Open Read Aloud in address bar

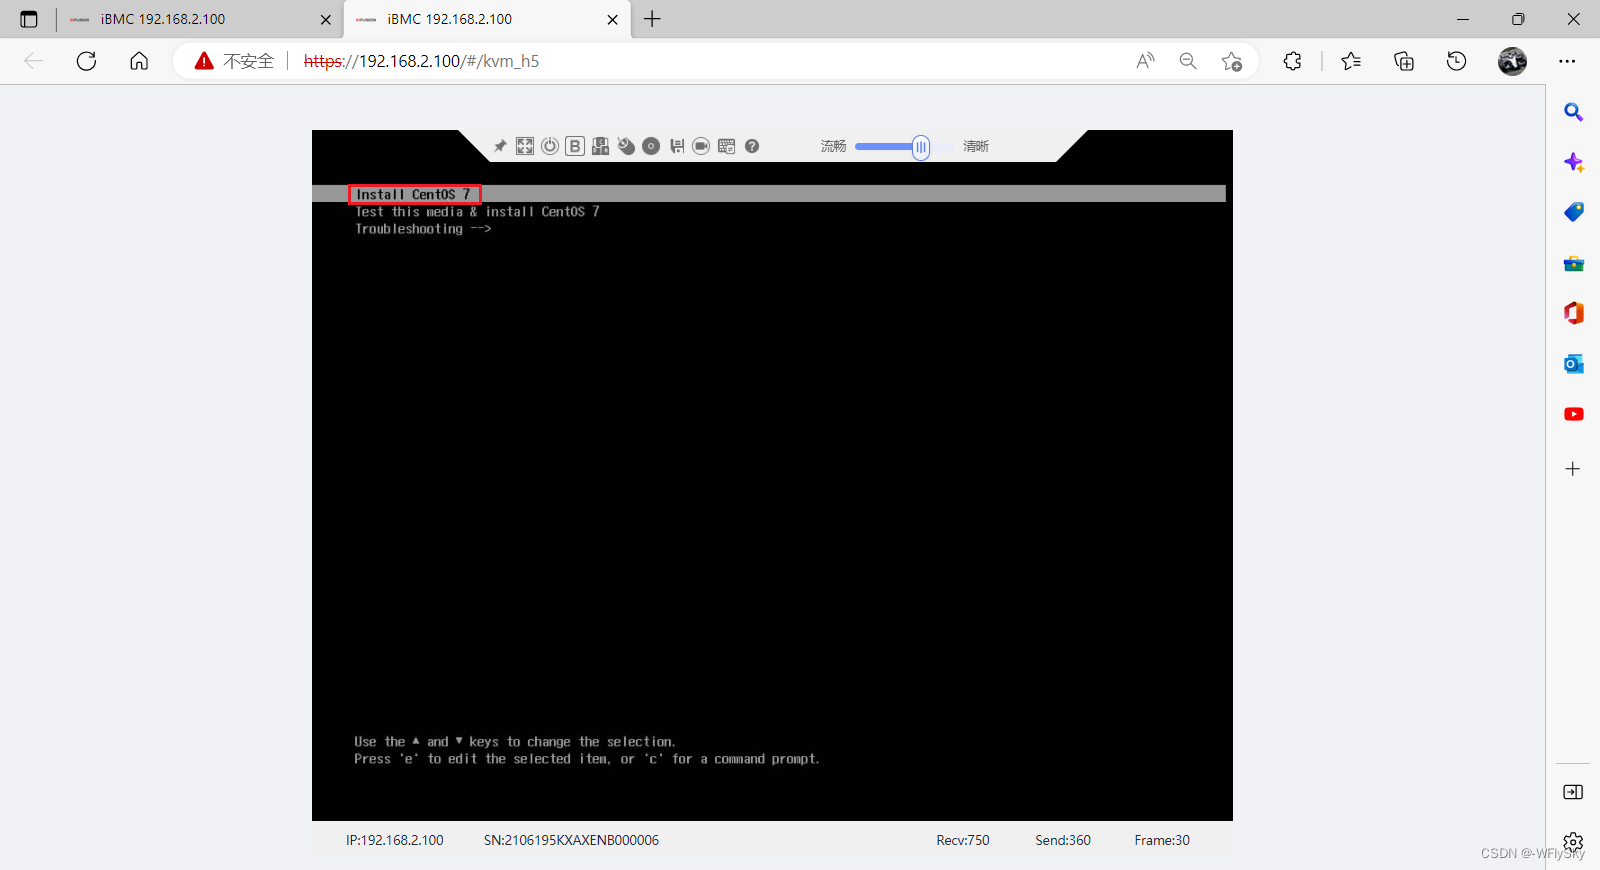(1146, 61)
